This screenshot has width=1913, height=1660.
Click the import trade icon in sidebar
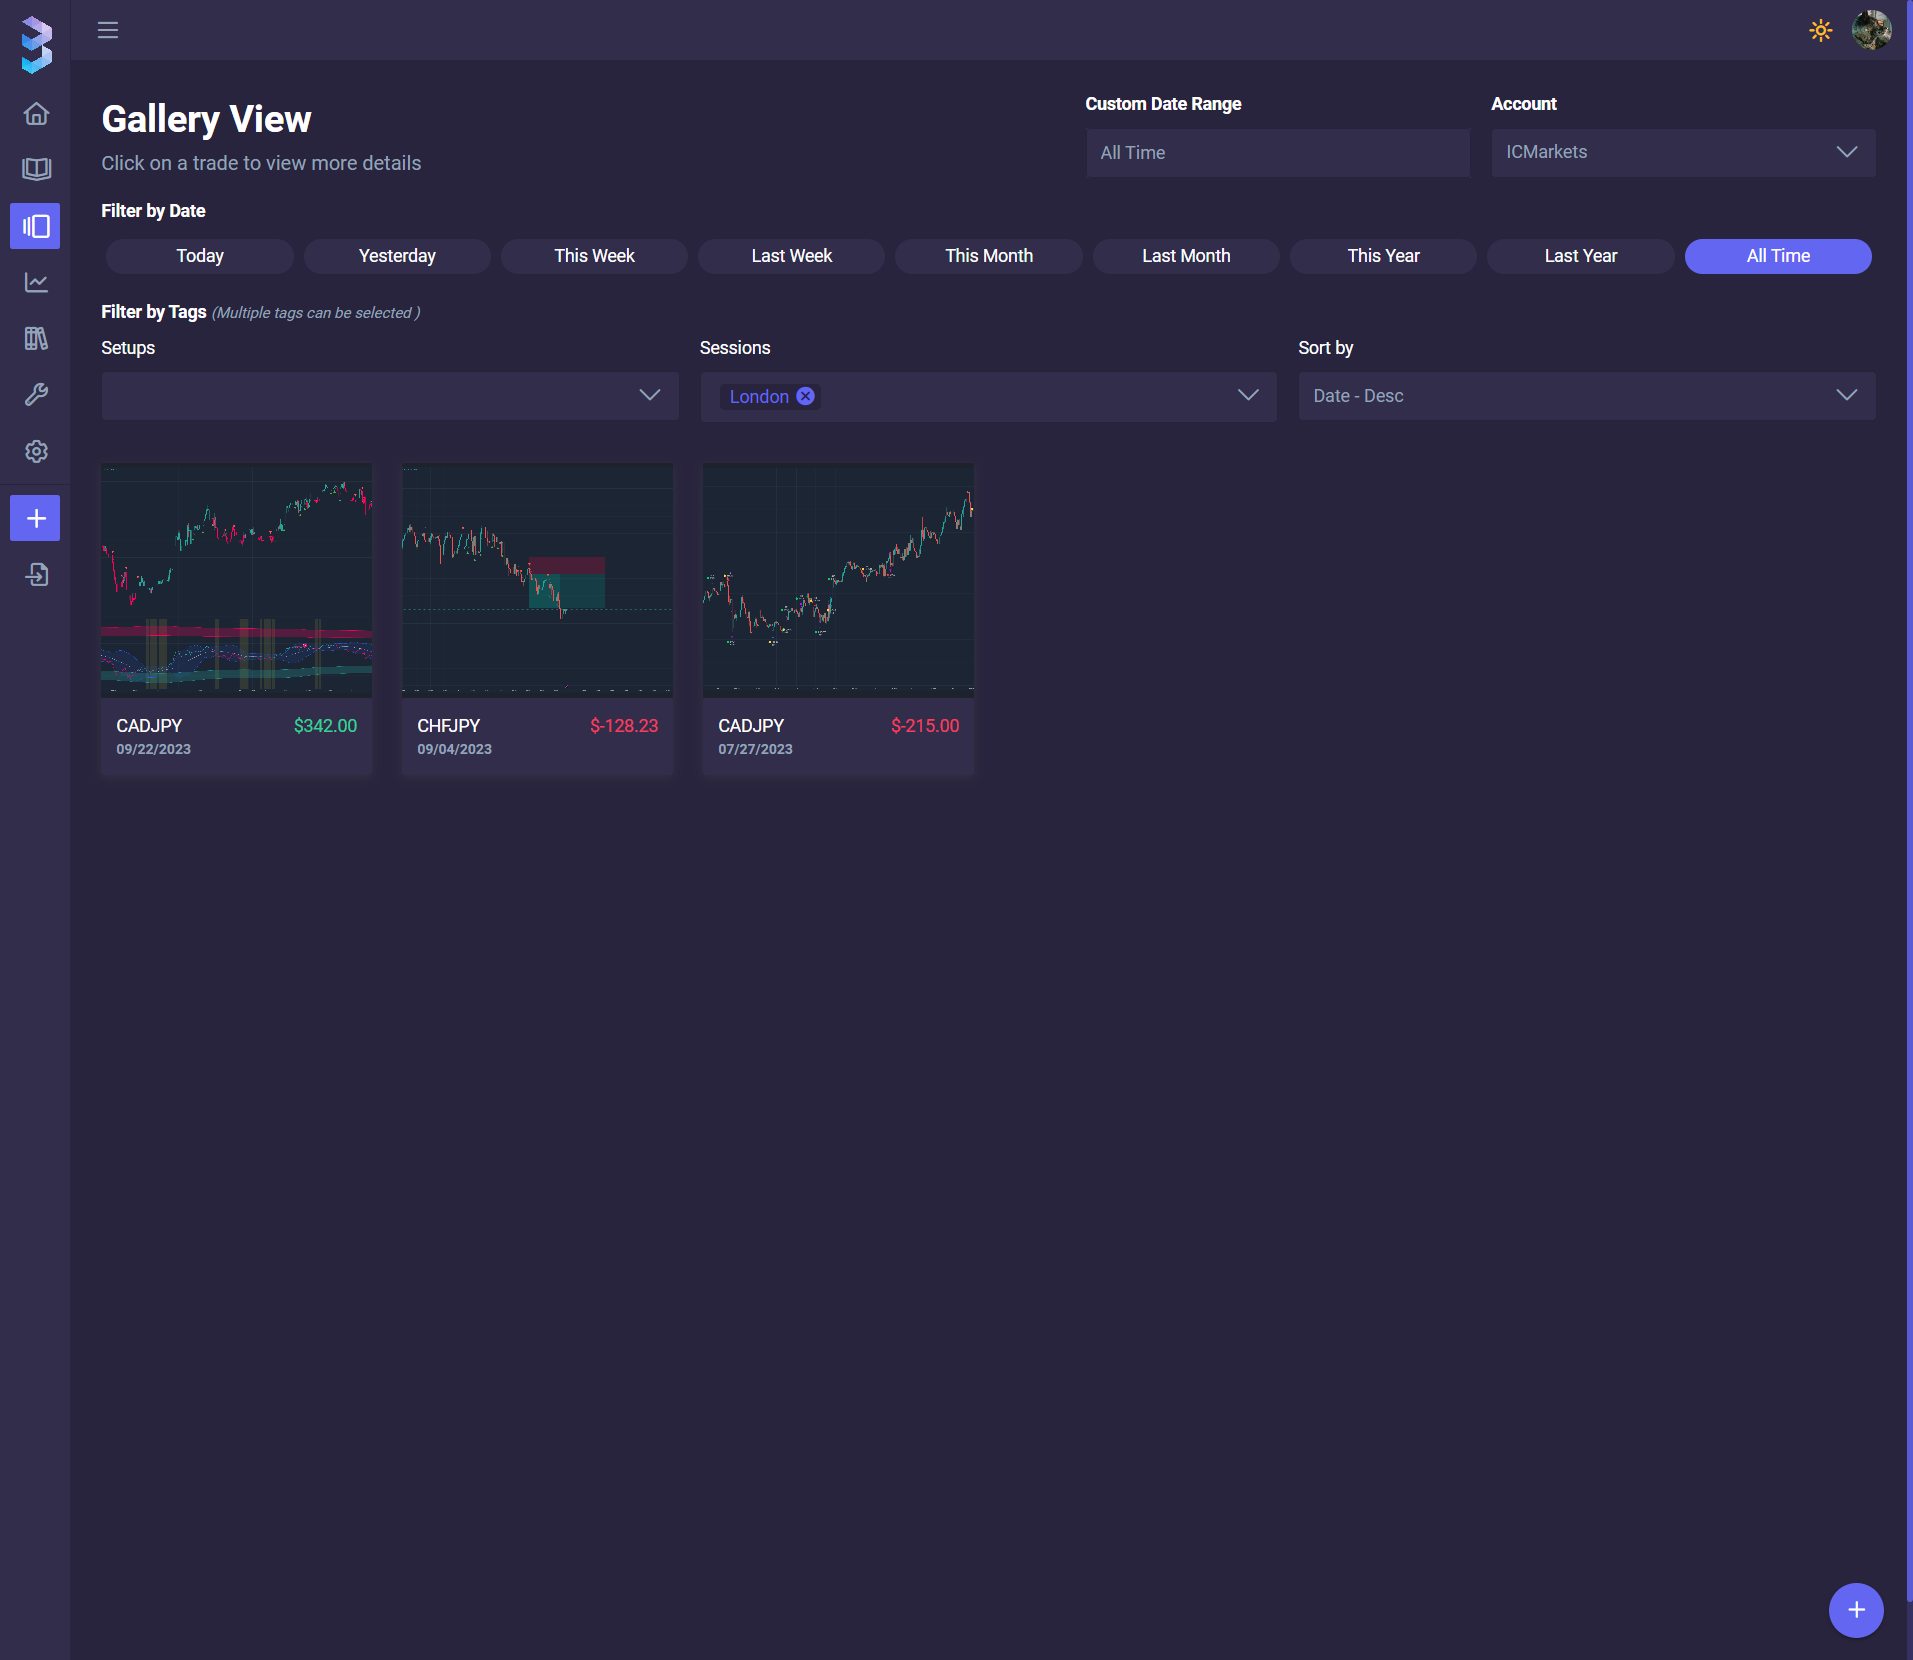coord(36,575)
